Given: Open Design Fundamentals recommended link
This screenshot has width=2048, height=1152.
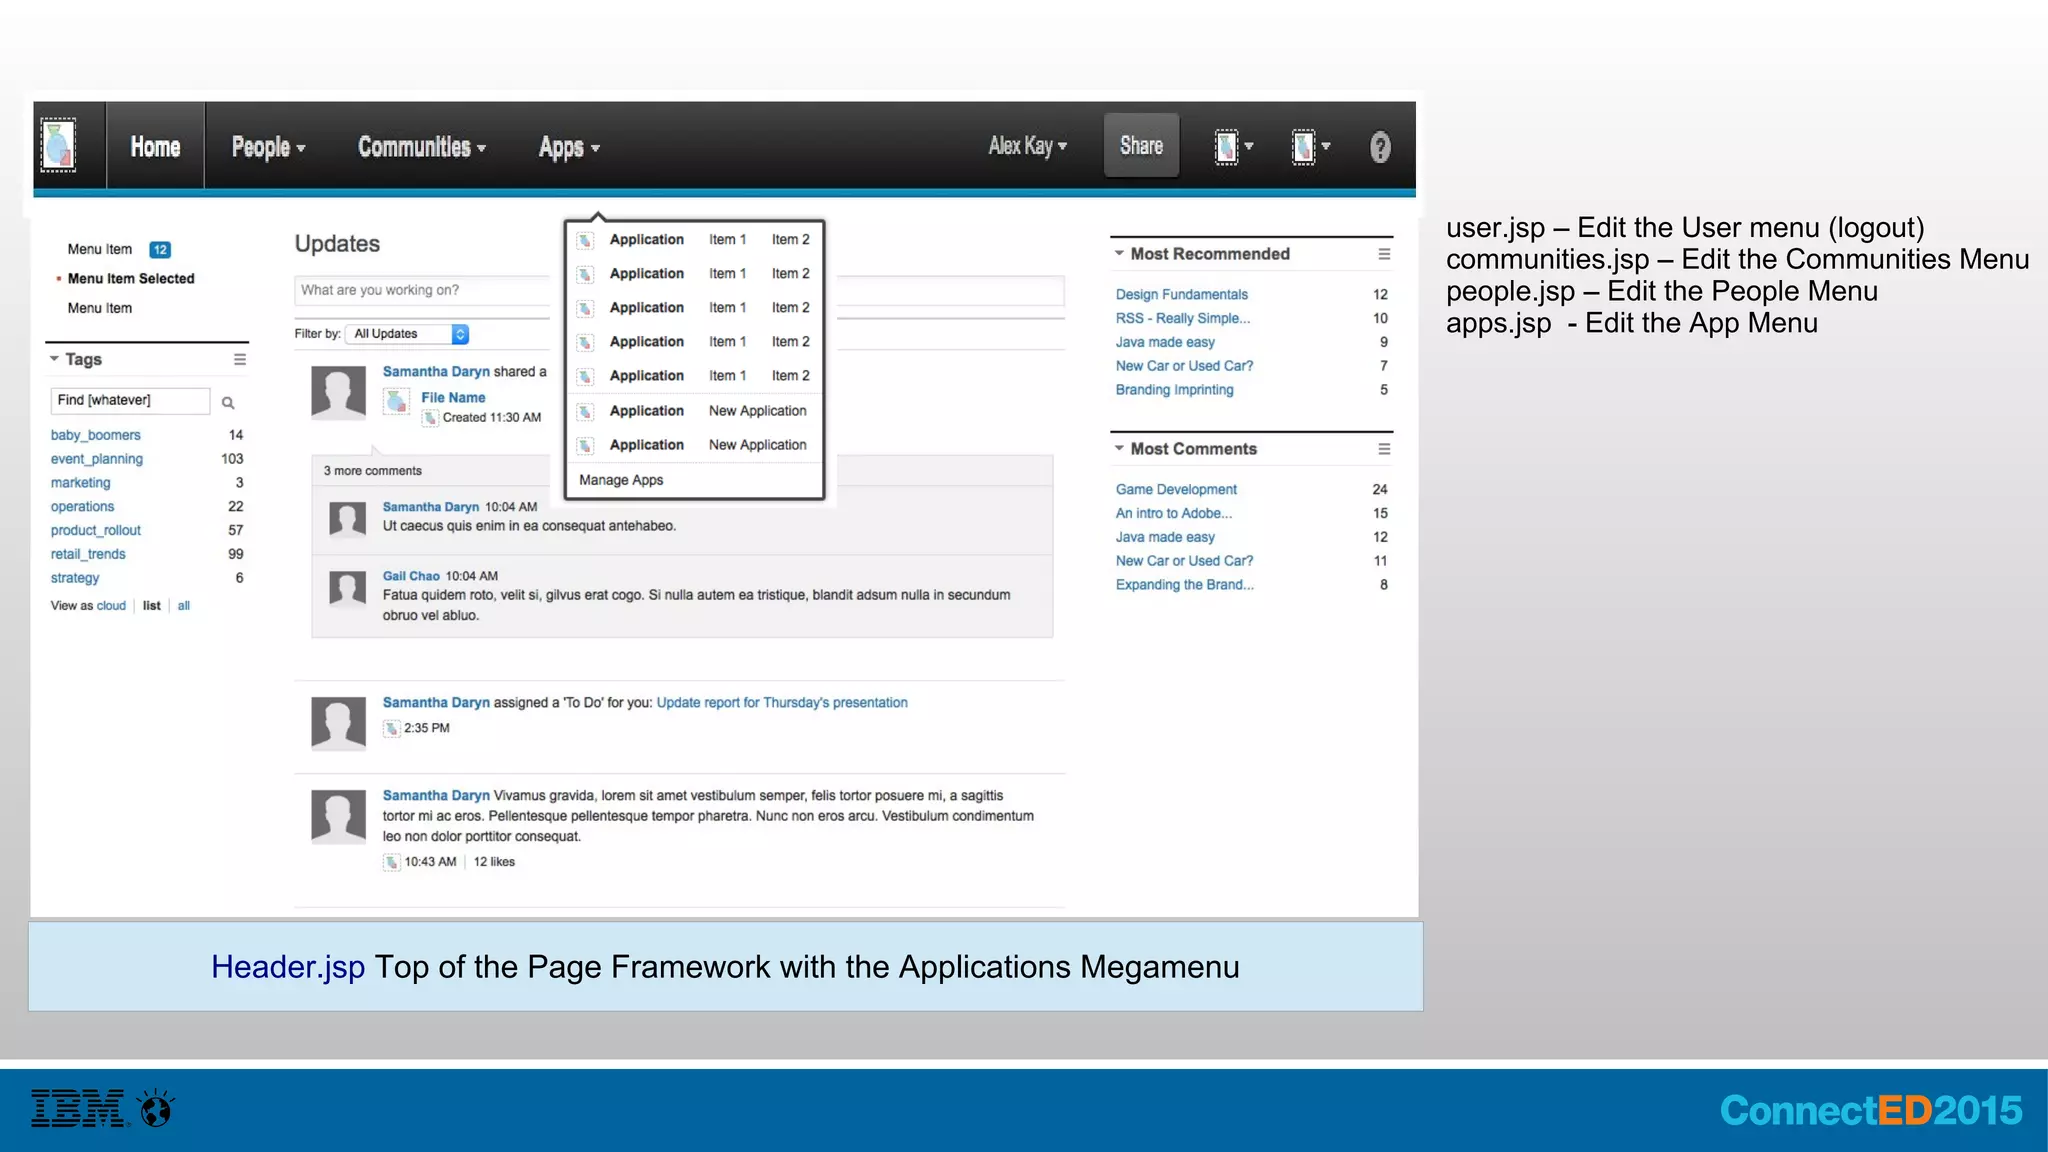Looking at the screenshot, I should point(1182,295).
